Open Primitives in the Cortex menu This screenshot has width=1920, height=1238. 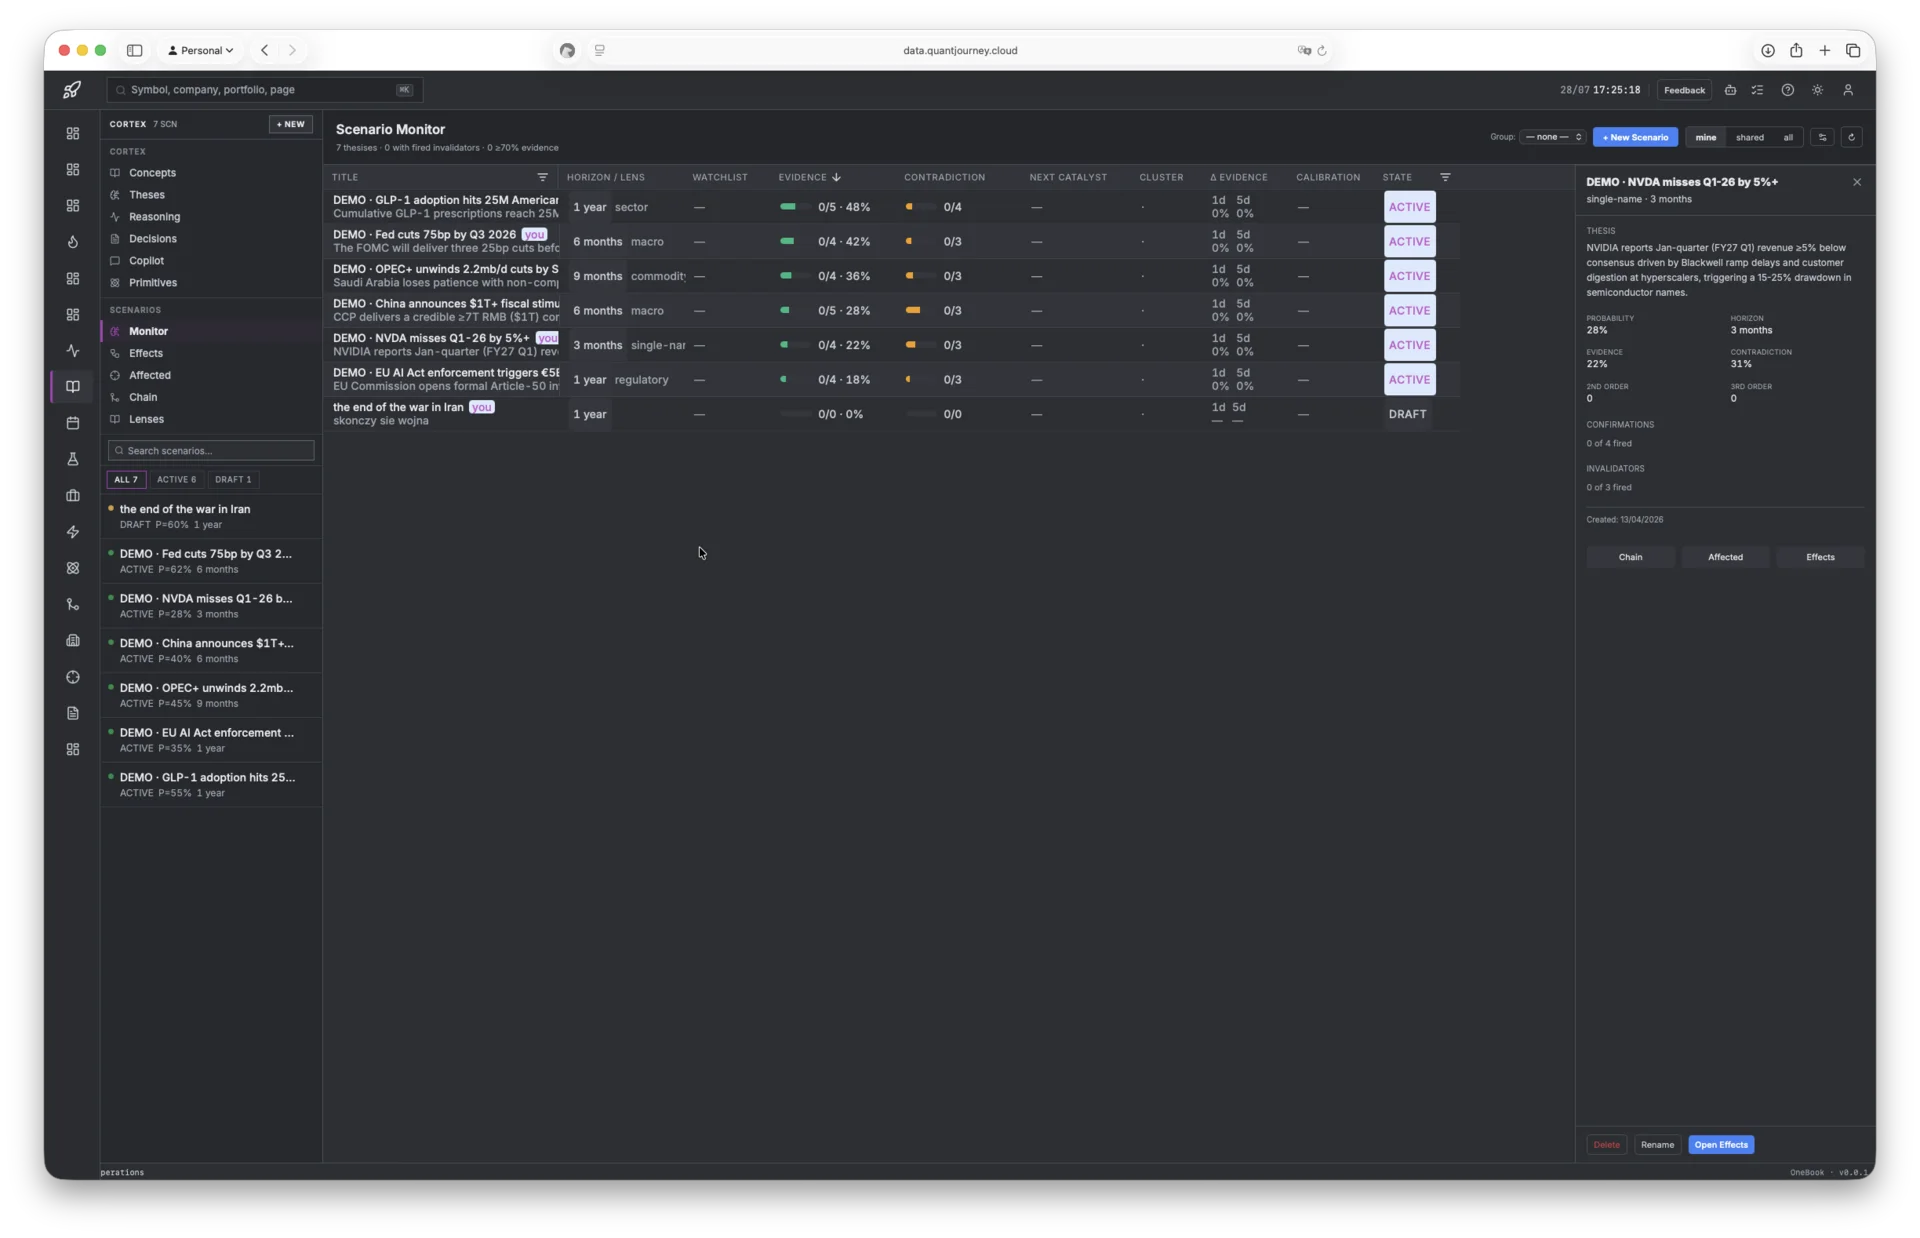pos(152,283)
